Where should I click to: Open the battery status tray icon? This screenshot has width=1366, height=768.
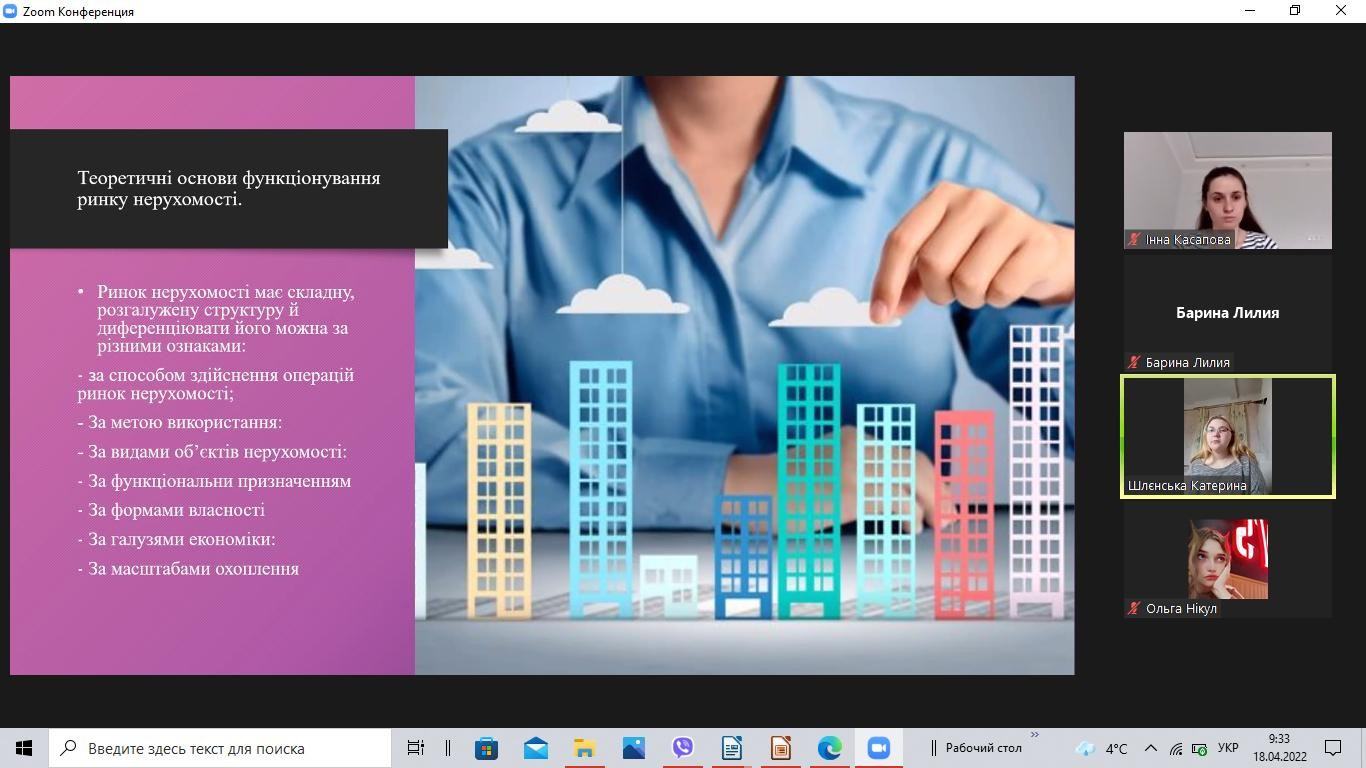pyautogui.click(x=1199, y=748)
